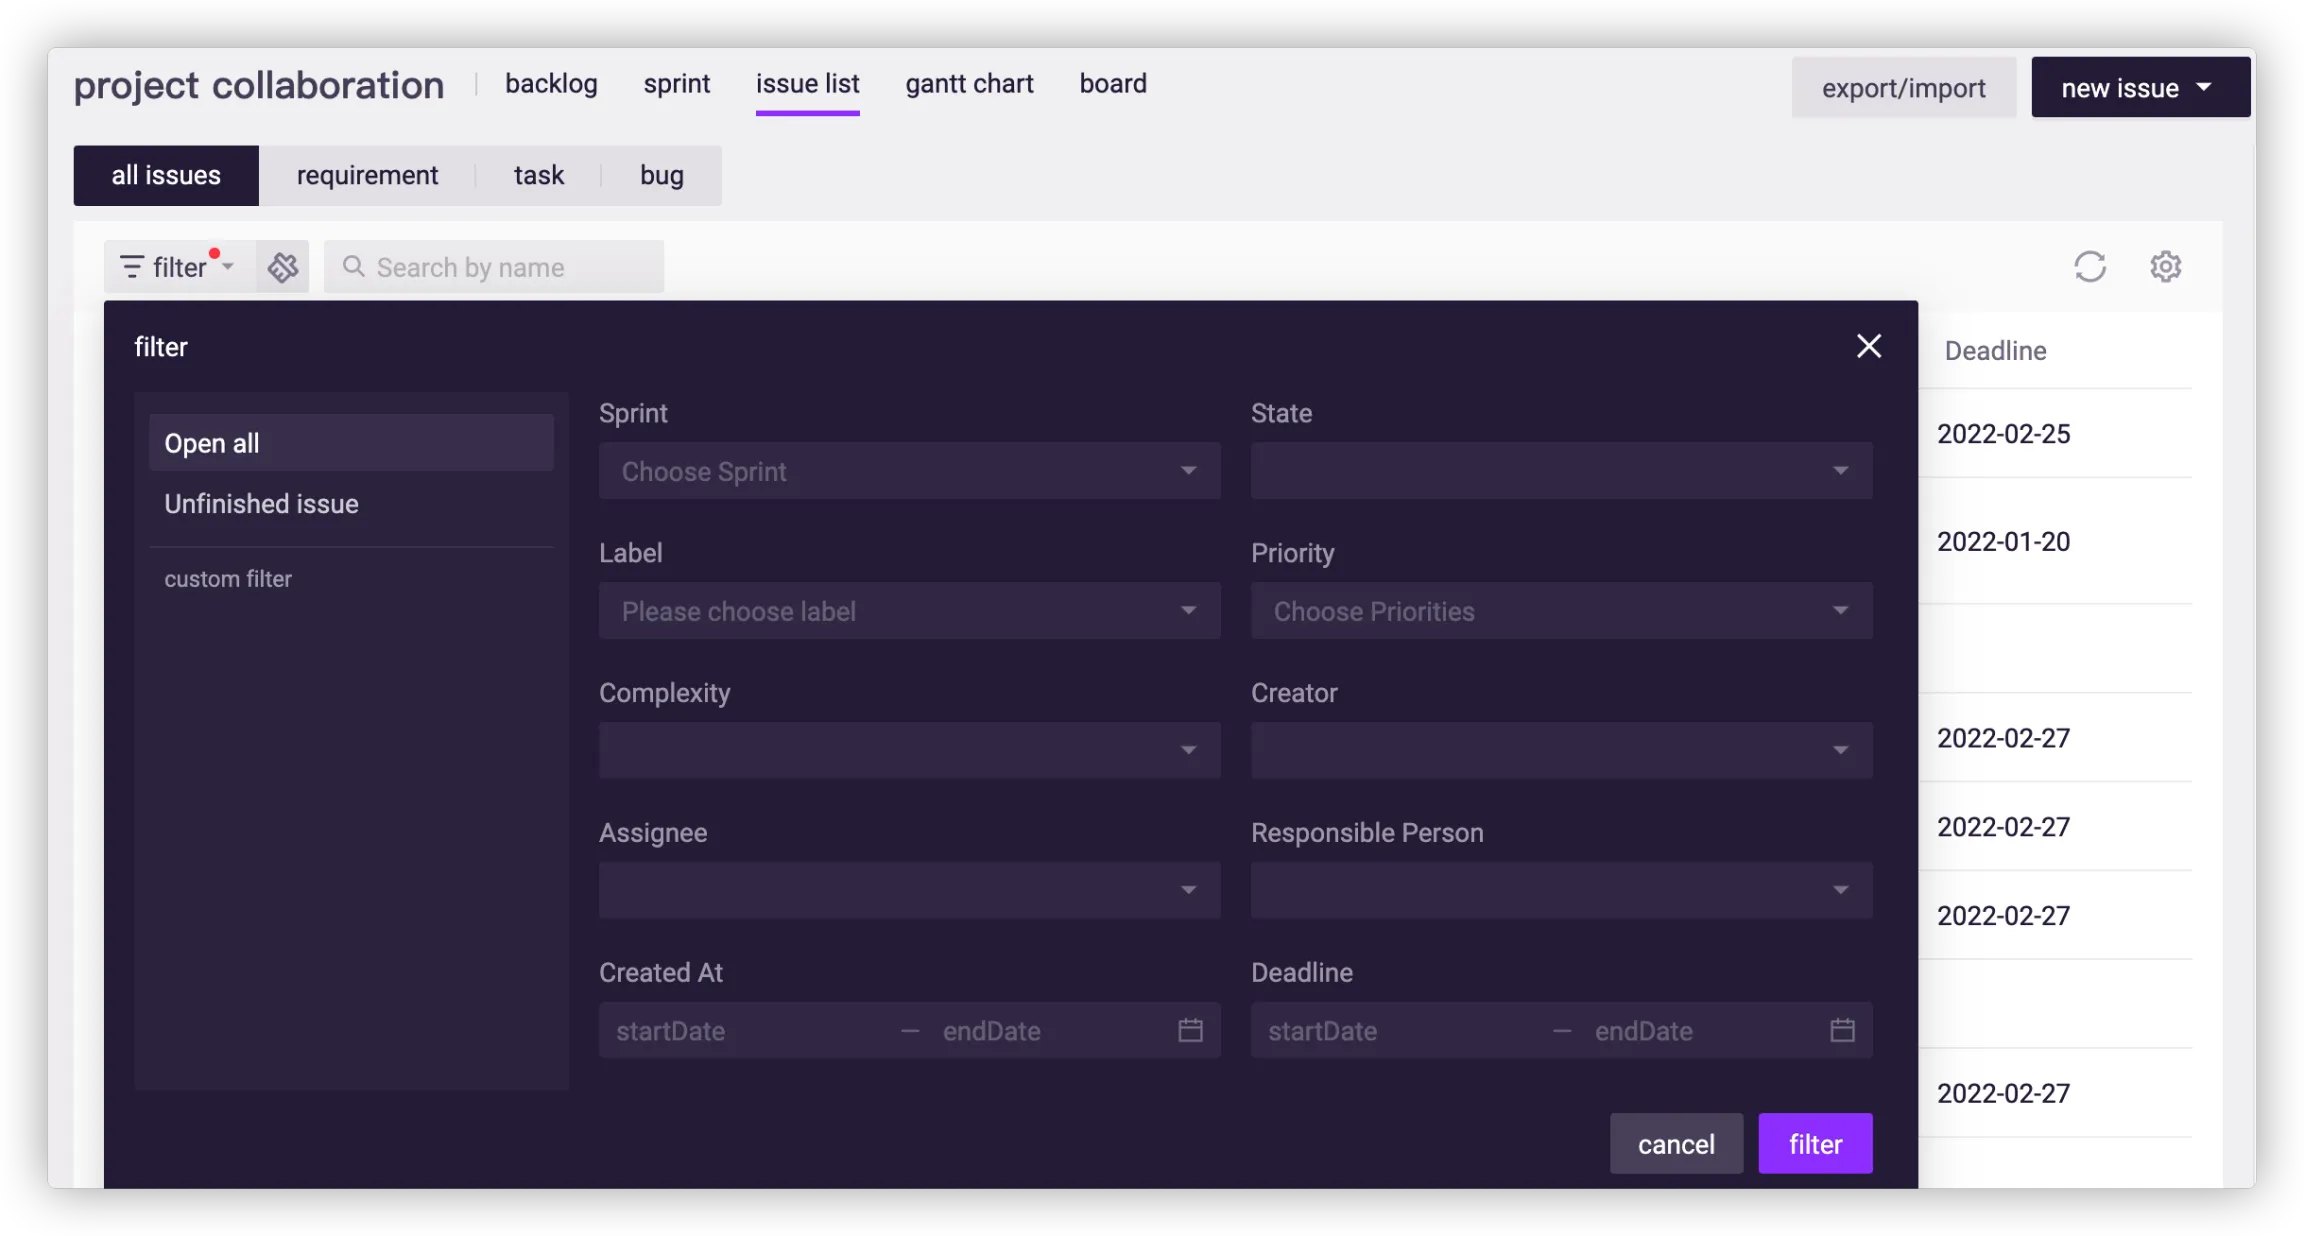
Task: Click the Deadline calendar icon in filter panel
Action: pyautogui.click(x=1842, y=1030)
